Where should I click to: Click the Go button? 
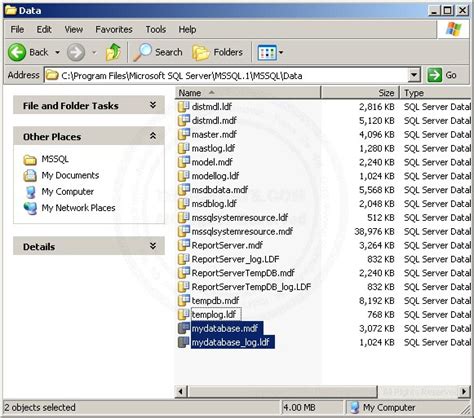point(442,75)
